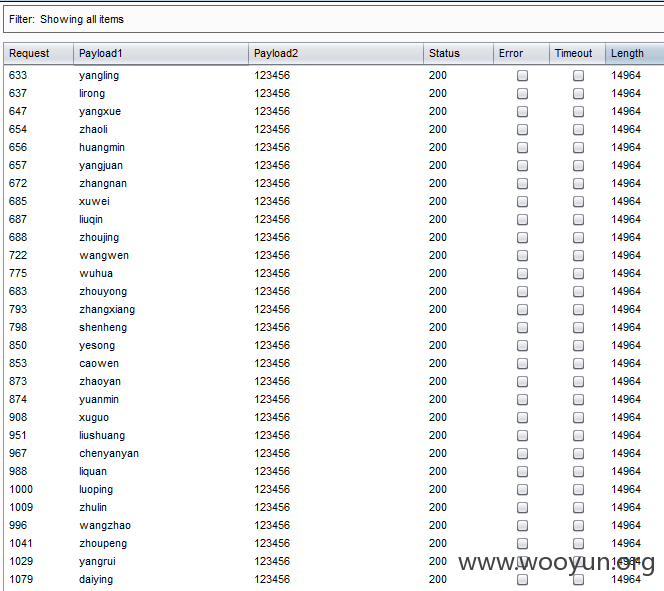The height and width of the screenshot is (591, 664).
Task: Select the row with payload caowen
Action: [x=334, y=363]
